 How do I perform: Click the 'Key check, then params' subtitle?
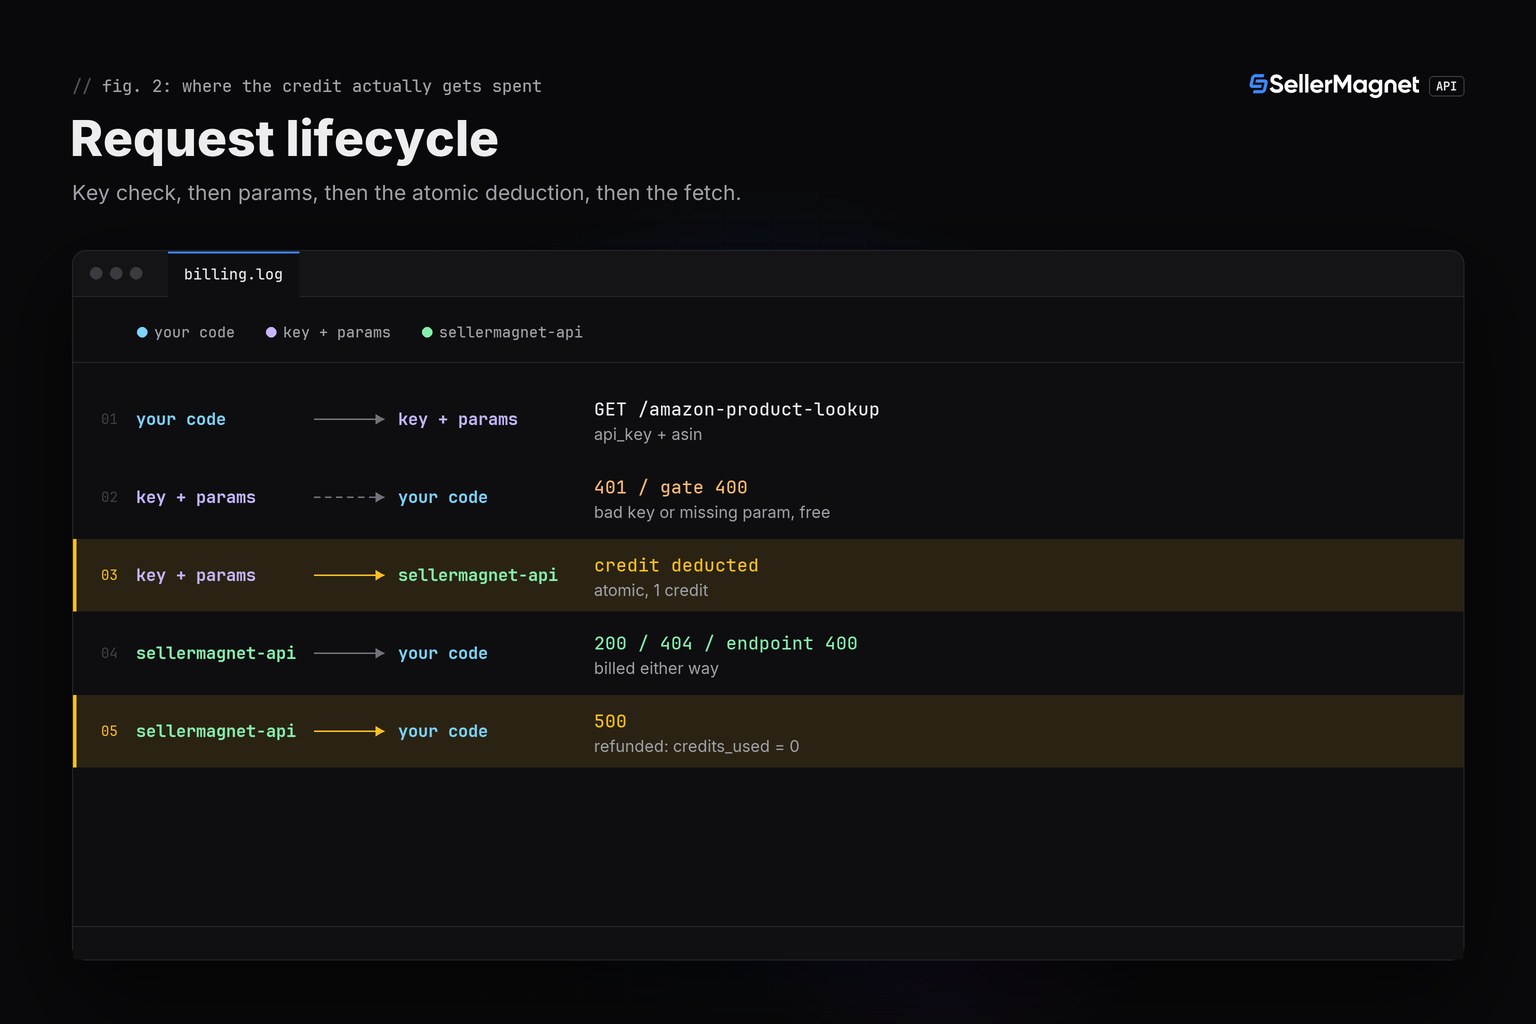[x=406, y=192]
